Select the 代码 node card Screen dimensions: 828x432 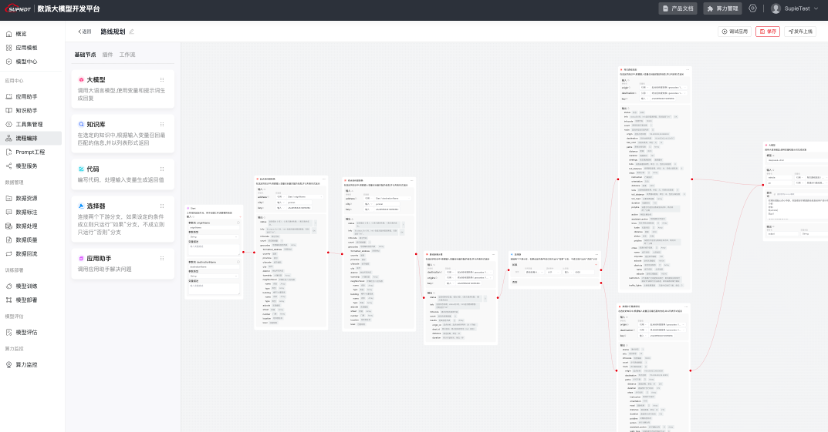pyautogui.click(x=123, y=174)
